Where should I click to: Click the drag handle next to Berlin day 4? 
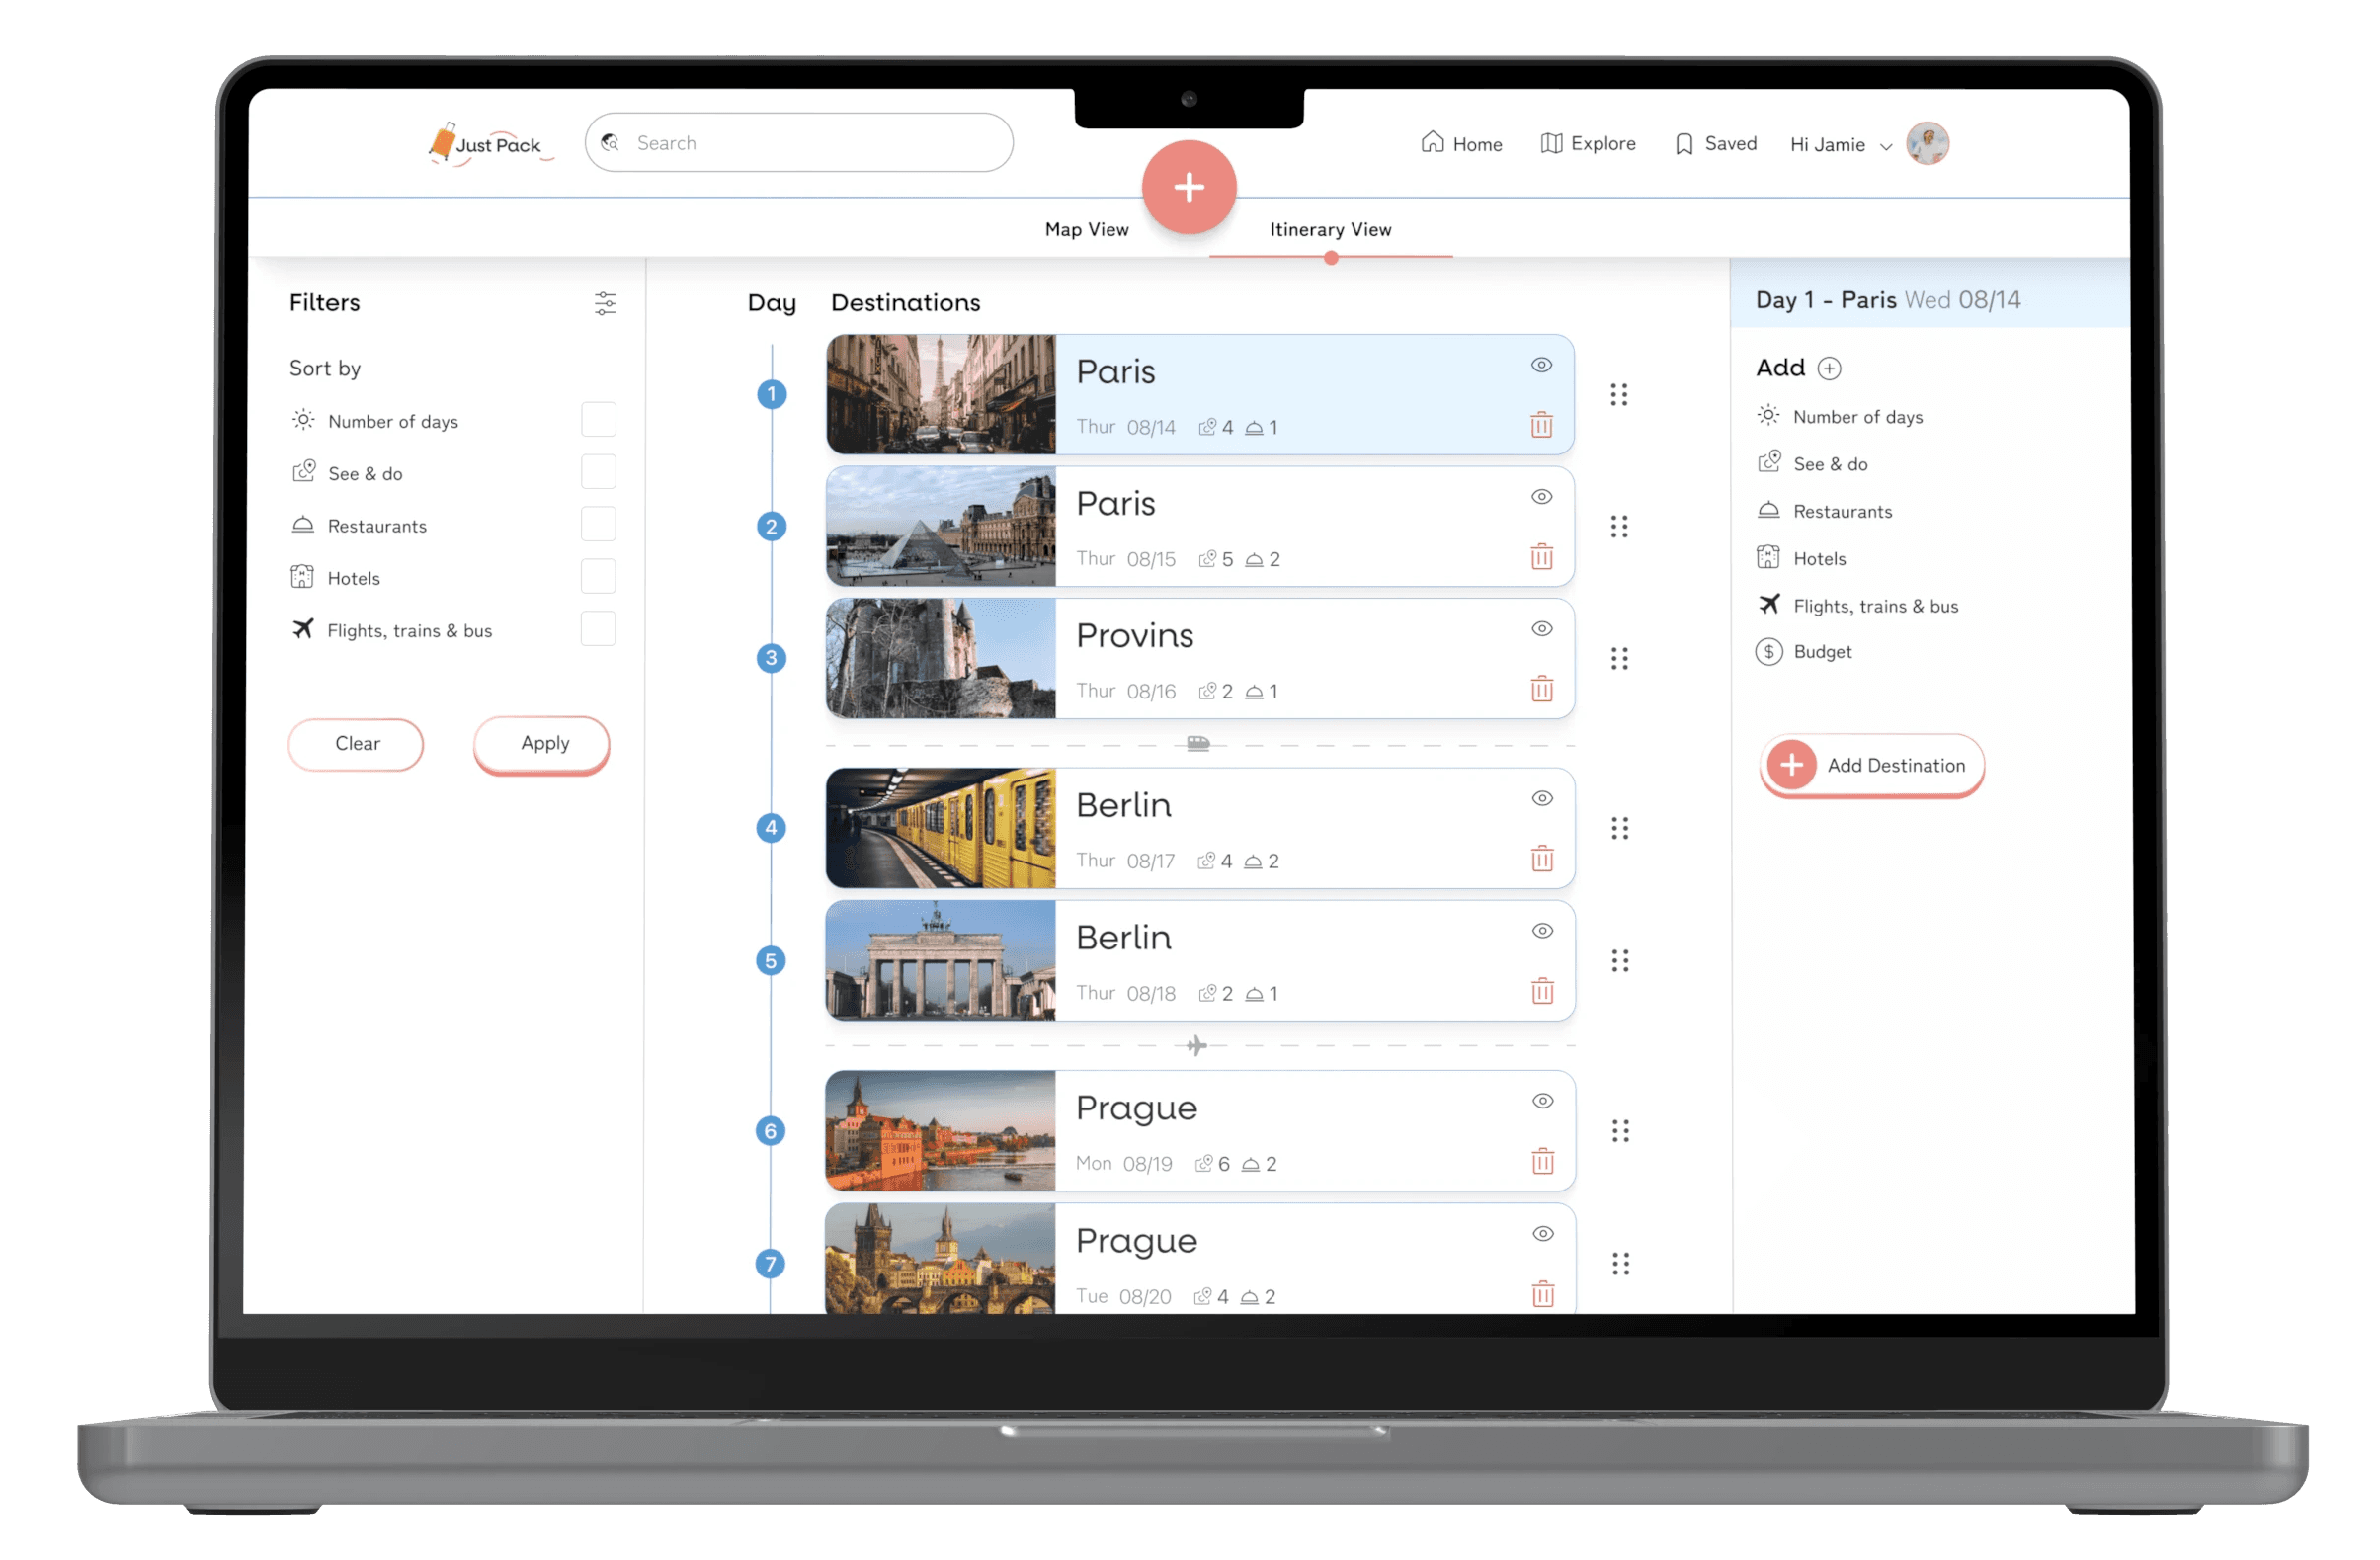(x=1620, y=828)
